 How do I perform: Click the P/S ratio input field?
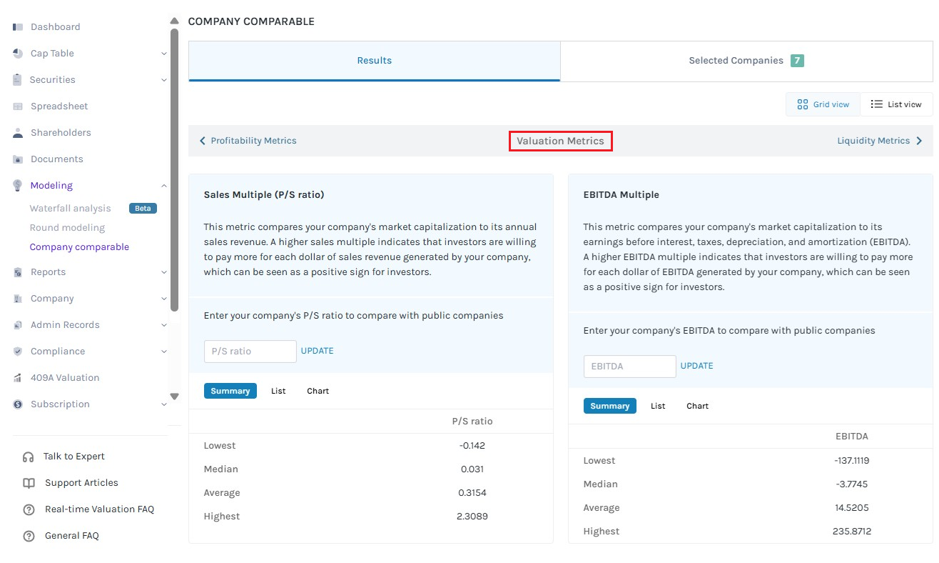tap(250, 352)
